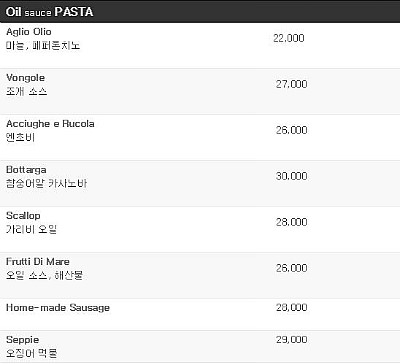Click Korean description under Bottarga
Viewport: 400px width, 364px height.
pos(46,183)
